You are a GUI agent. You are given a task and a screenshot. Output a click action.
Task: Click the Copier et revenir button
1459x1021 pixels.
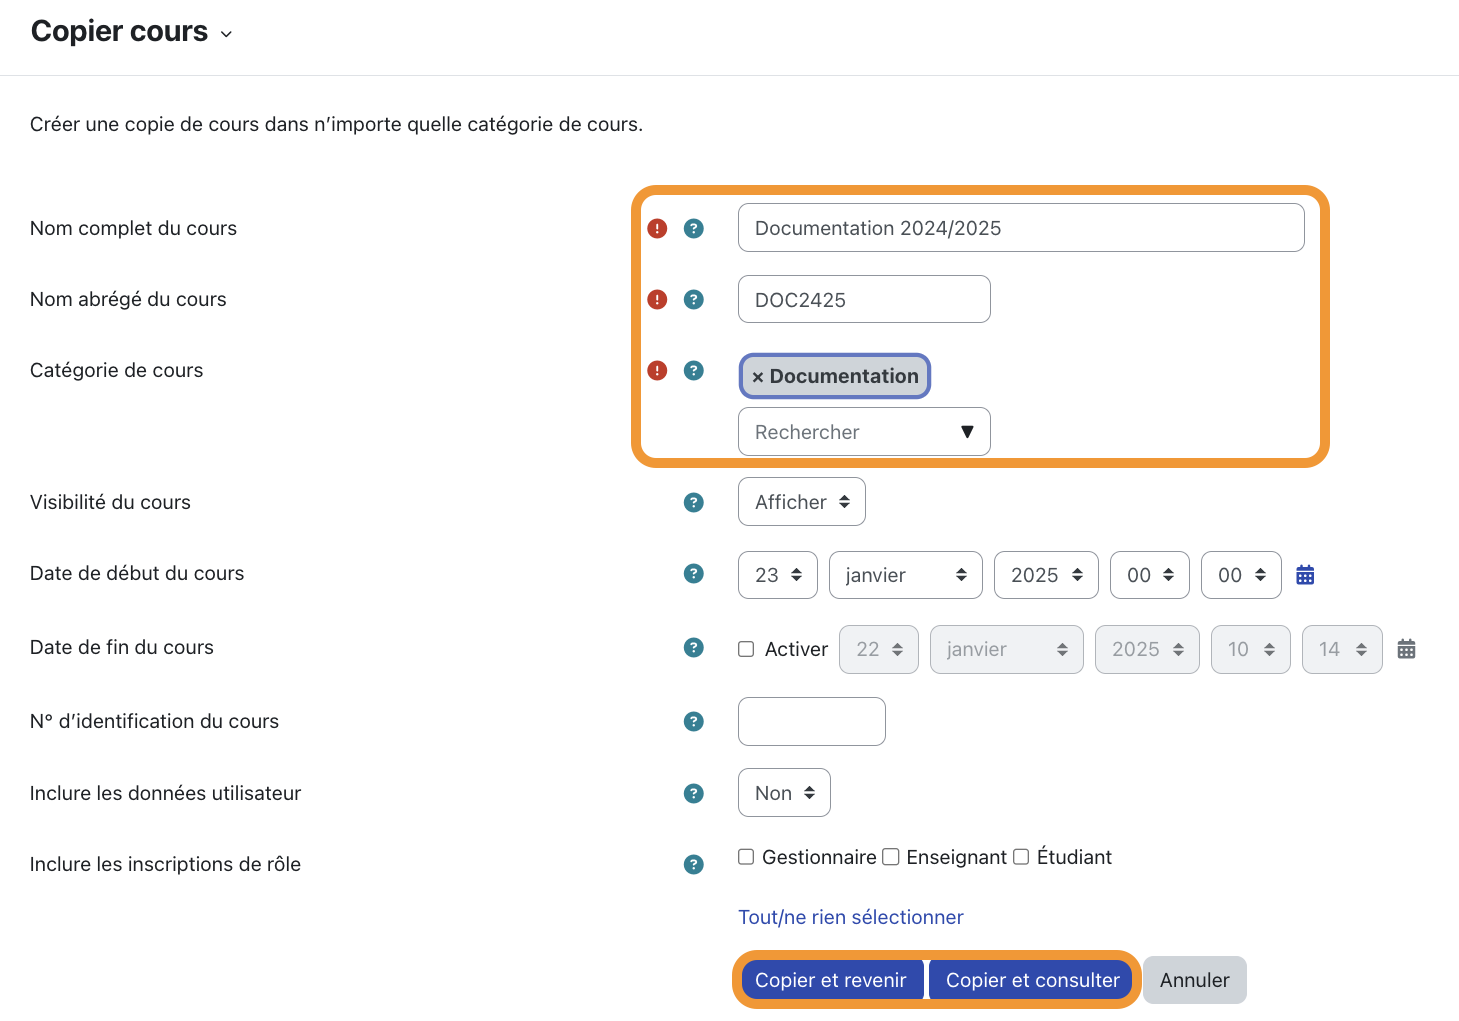[831, 980]
